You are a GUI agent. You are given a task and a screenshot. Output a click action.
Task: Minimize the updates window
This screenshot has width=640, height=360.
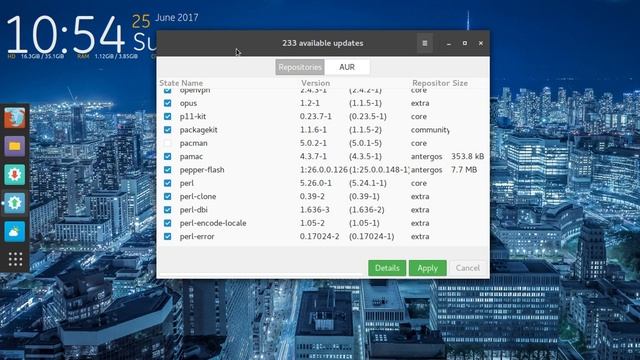pyautogui.click(x=449, y=43)
